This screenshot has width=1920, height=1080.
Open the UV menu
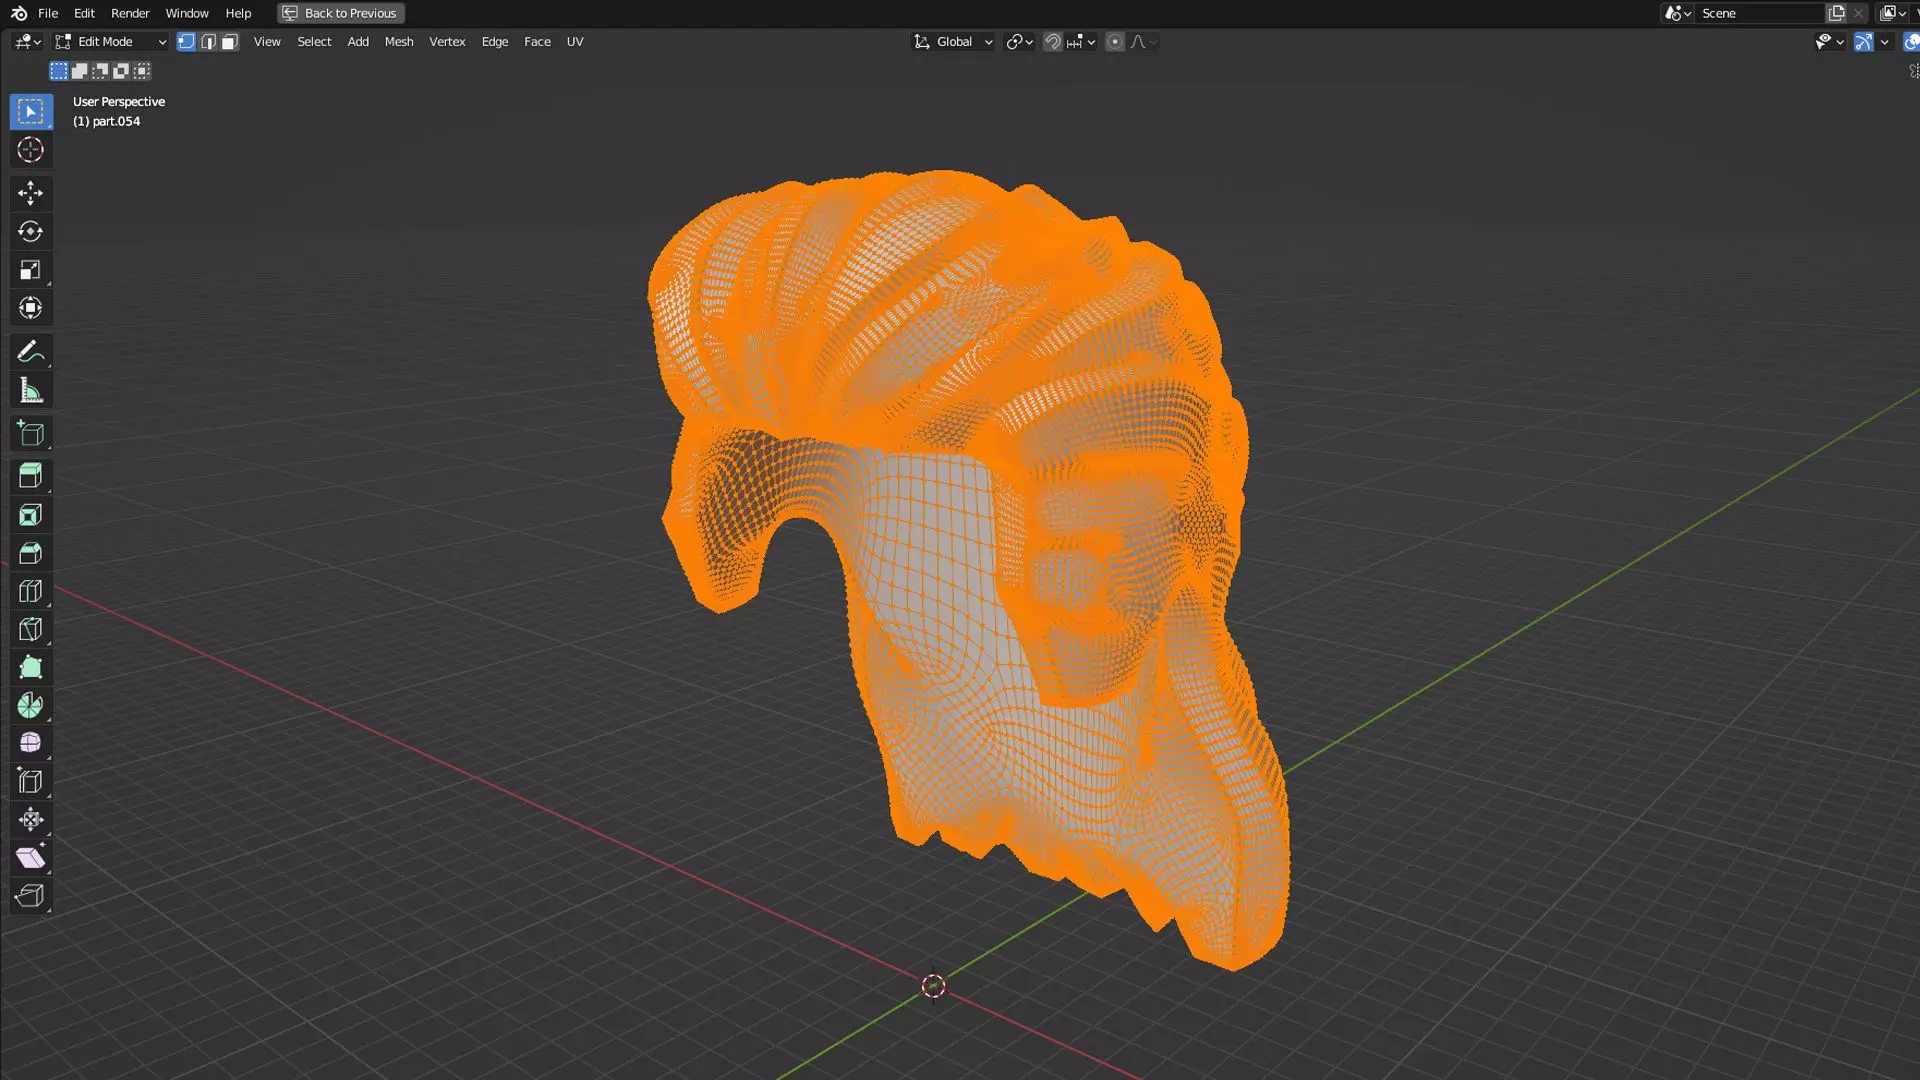pyautogui.click(x=575, y=42)
